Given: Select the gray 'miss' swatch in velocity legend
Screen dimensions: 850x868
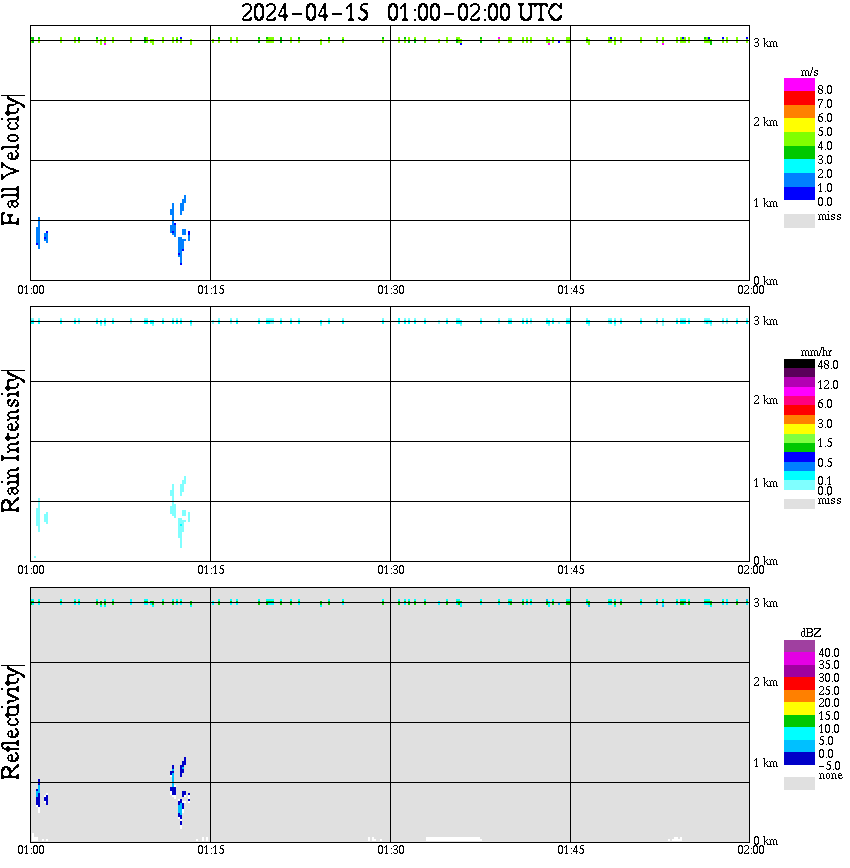Looking at the screenshot, I should [799, 220].
